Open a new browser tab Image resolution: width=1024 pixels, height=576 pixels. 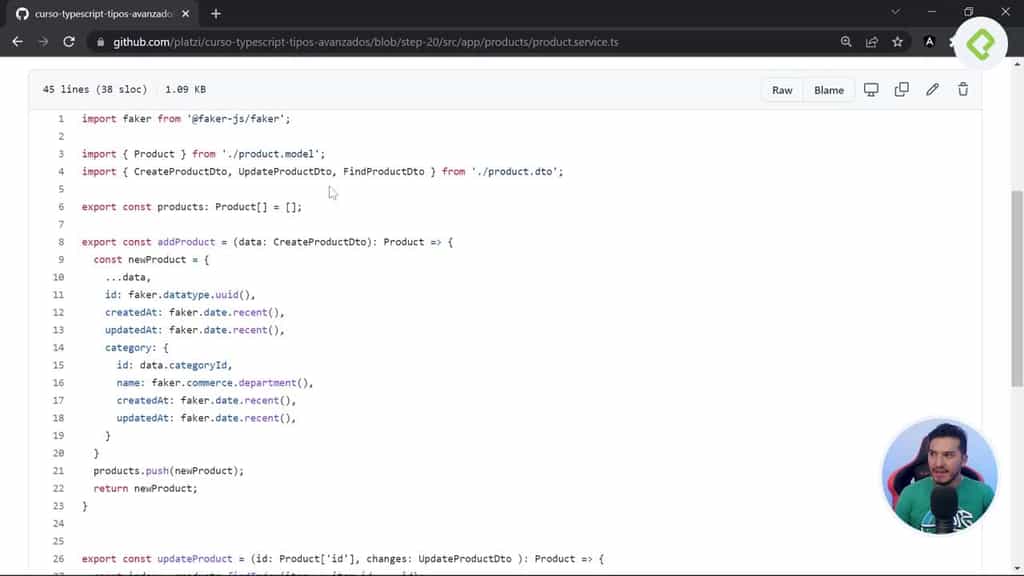[x=216, y=14]
